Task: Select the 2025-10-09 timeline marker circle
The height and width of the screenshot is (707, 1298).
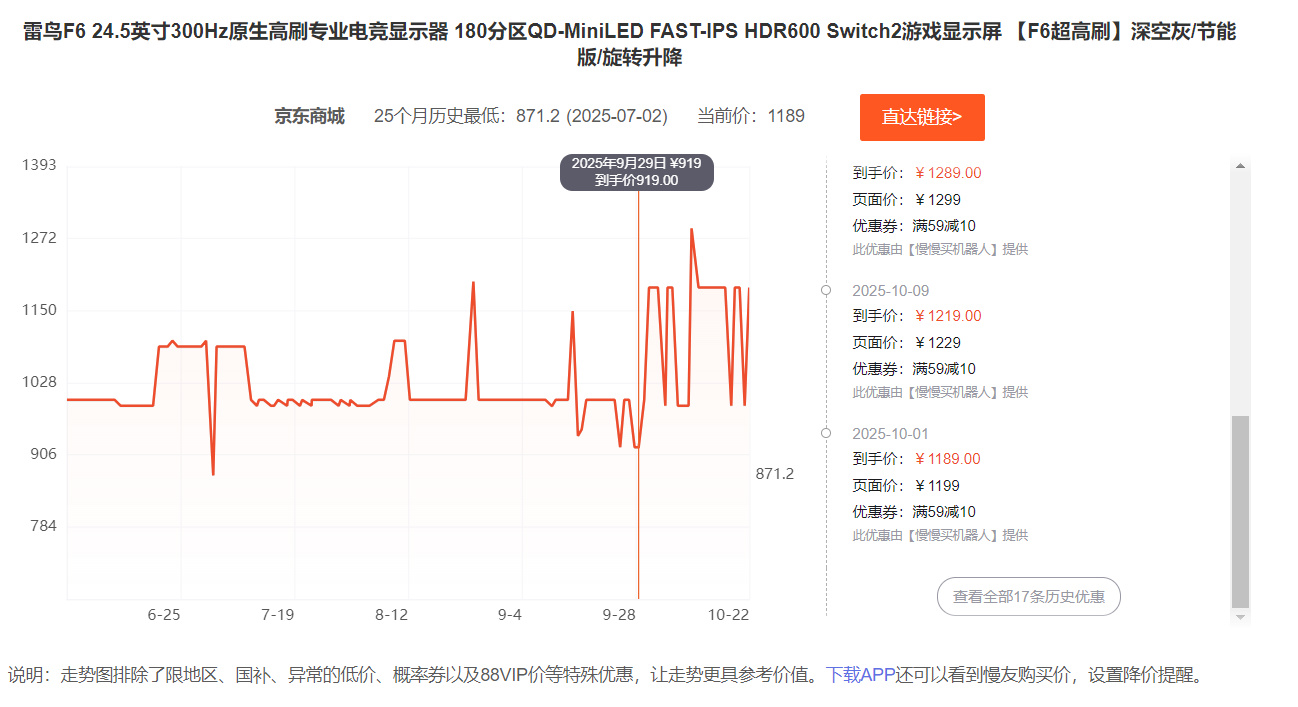Action: pos(826,290)
